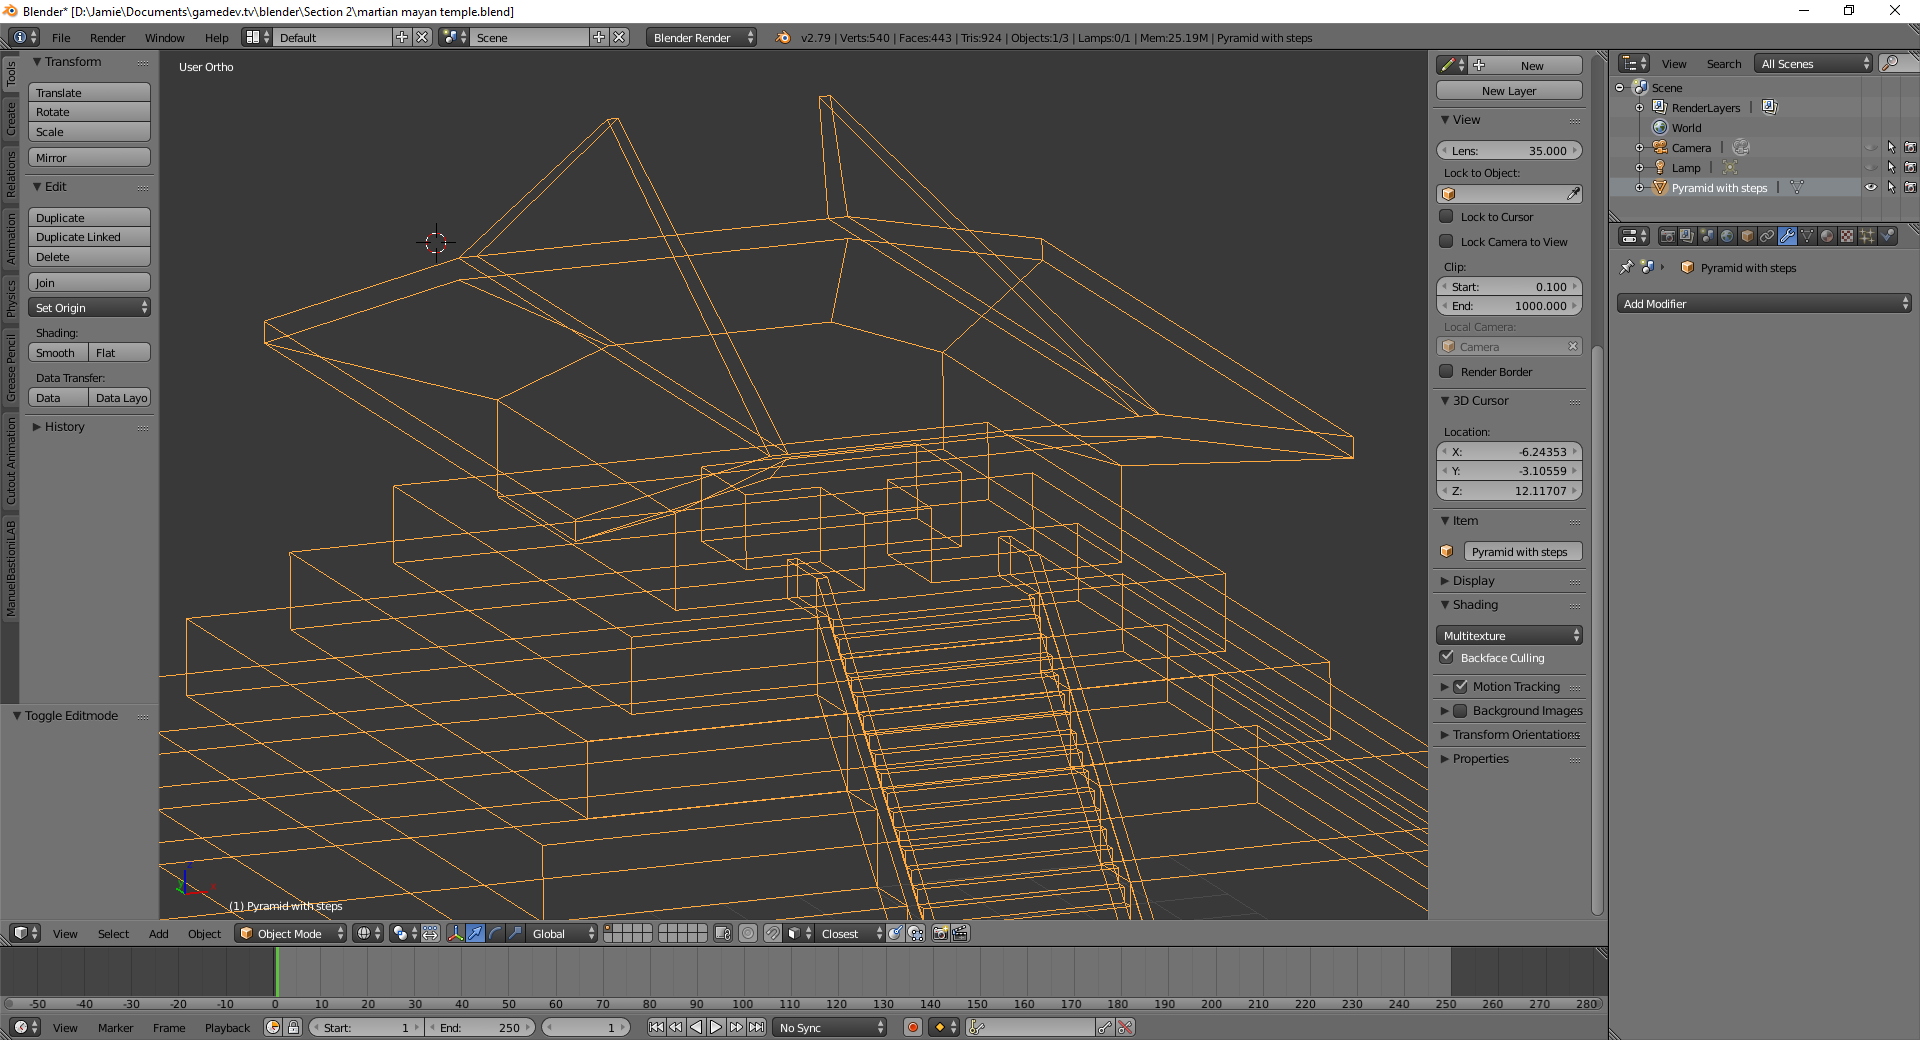
Task: Toggle the snap magnet icon
Action: (x=773, y=933)
